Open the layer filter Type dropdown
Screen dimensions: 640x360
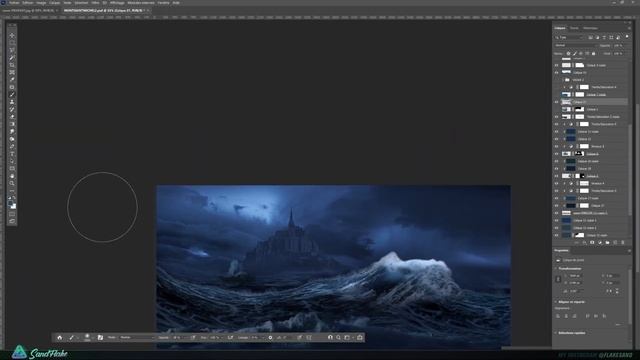(569, 38)
